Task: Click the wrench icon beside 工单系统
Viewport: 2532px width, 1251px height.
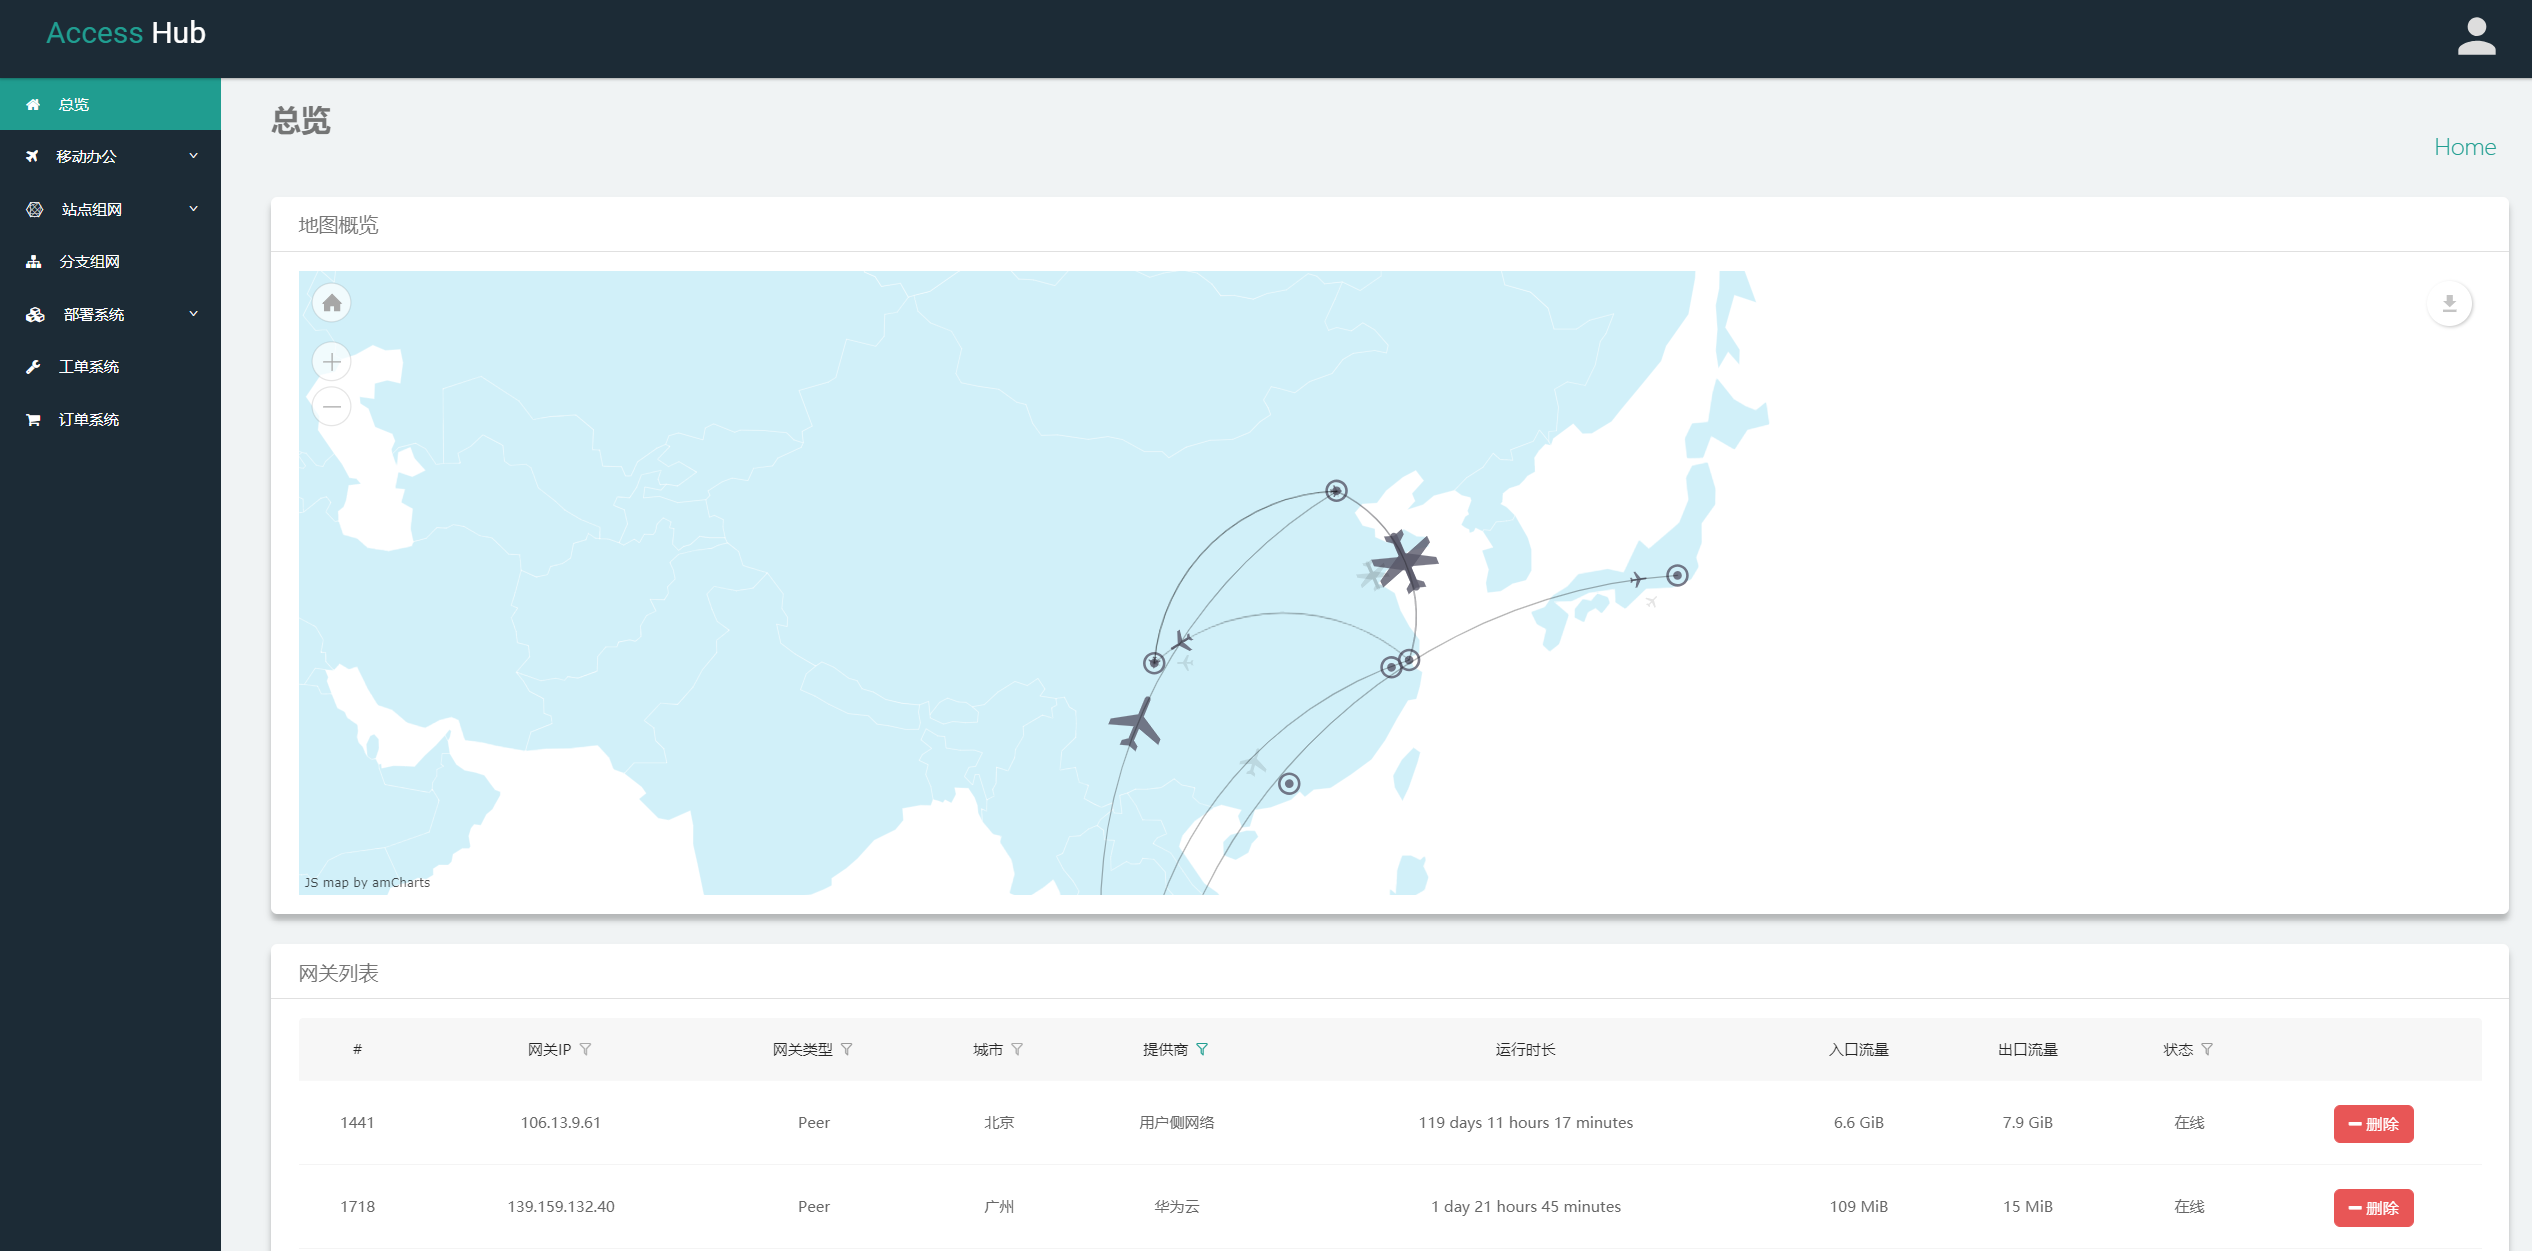Action: (x=33, y=367)
